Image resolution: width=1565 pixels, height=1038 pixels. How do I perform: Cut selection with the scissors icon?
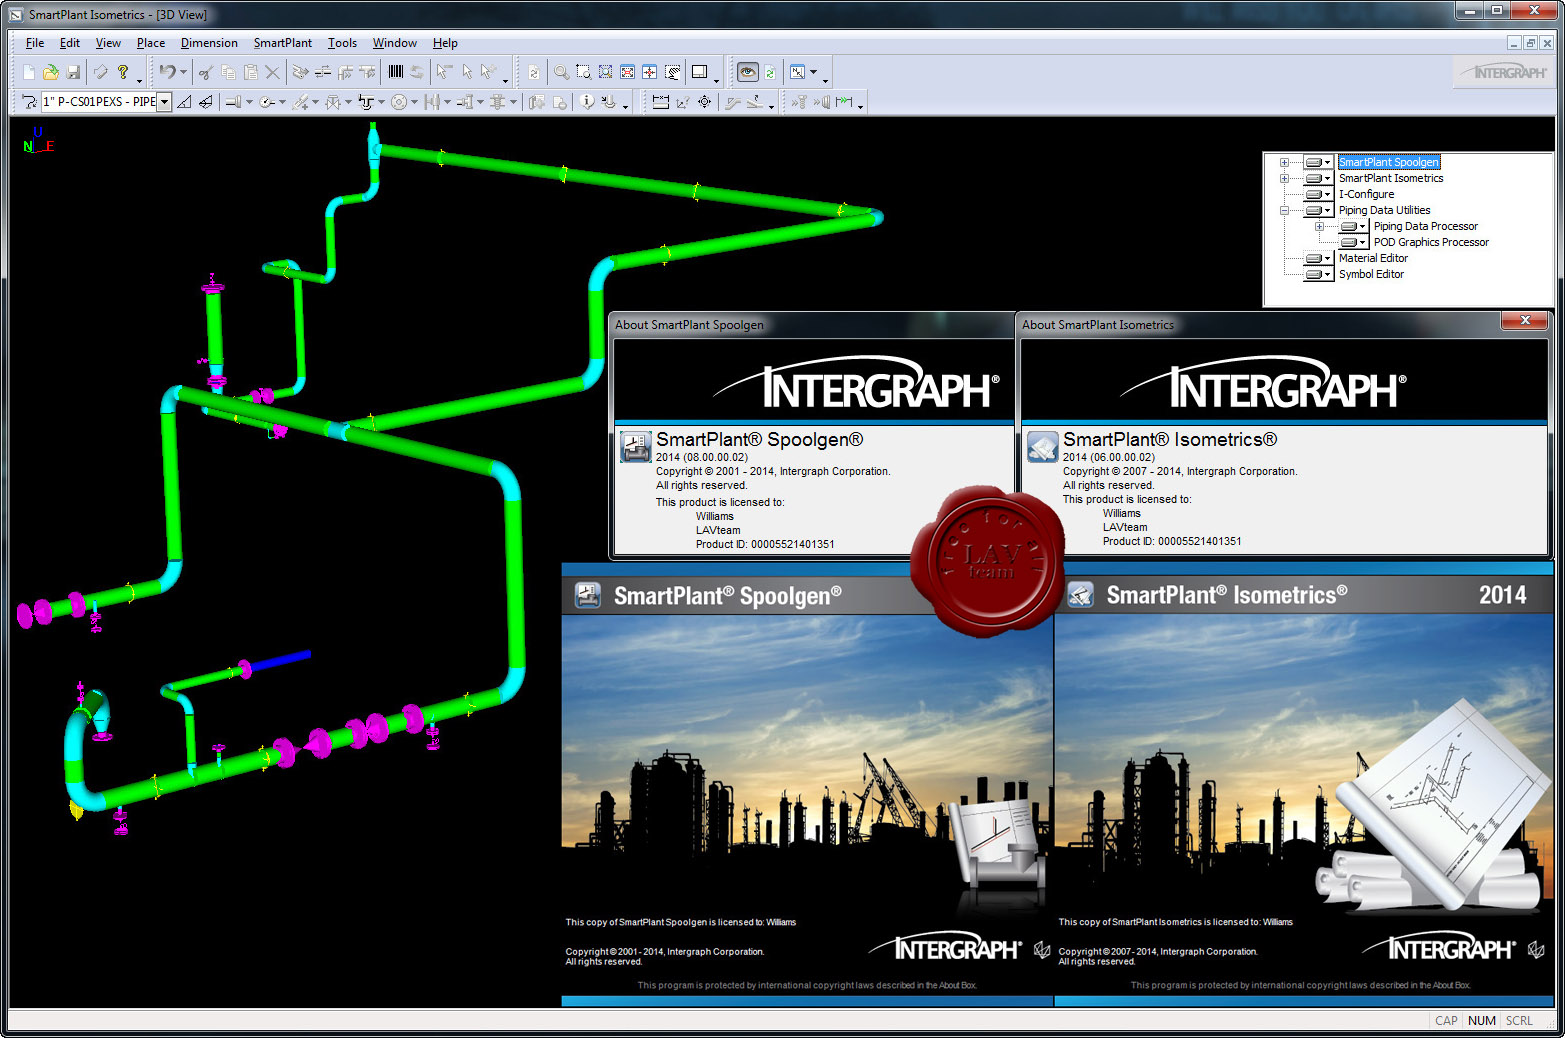coord(206,72)
